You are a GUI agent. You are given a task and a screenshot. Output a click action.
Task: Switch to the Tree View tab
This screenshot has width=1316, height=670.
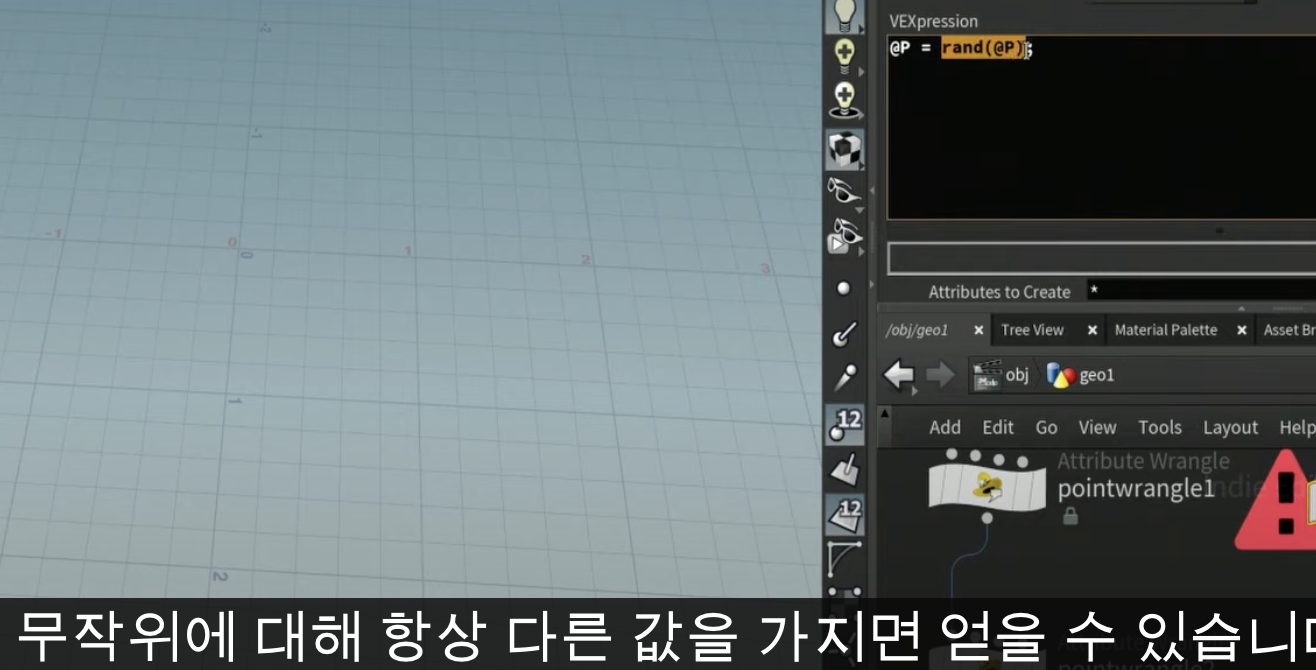[x=1032, y=330]
